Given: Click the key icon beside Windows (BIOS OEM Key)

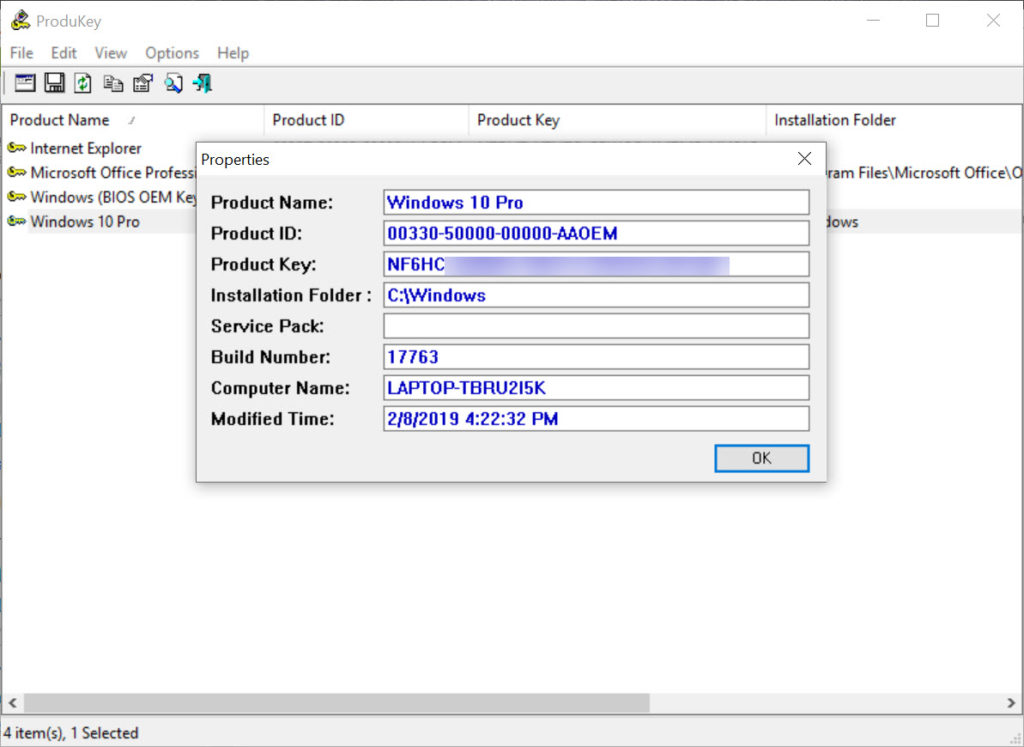Looking at the screenshot, I should pos(16,197).
